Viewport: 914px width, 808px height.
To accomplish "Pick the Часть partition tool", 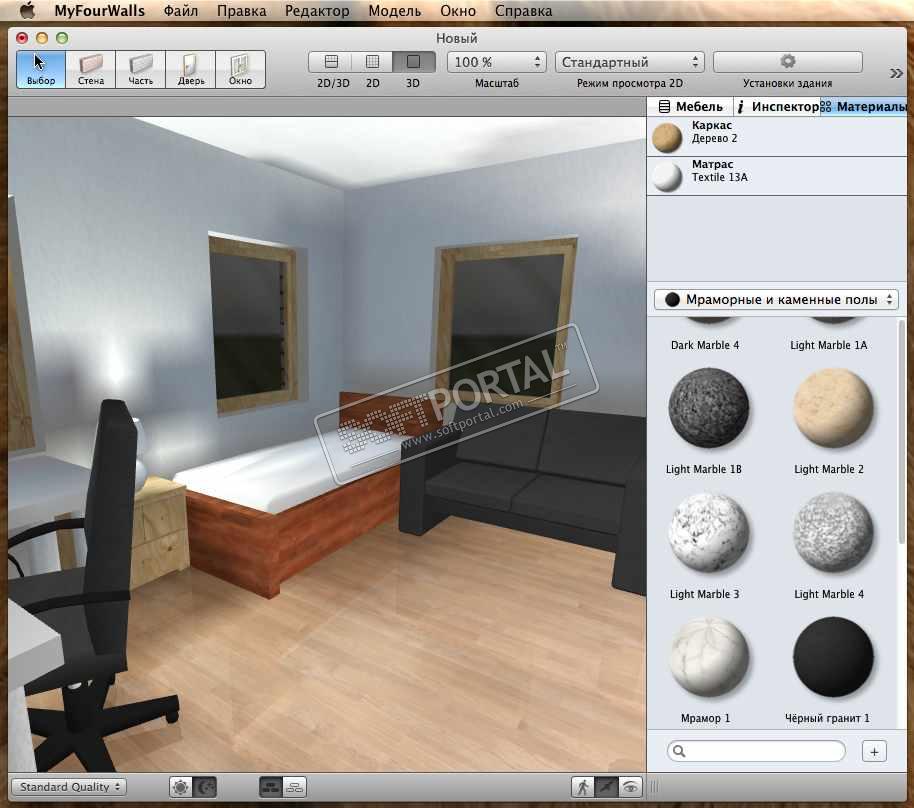I will [140, 69].
